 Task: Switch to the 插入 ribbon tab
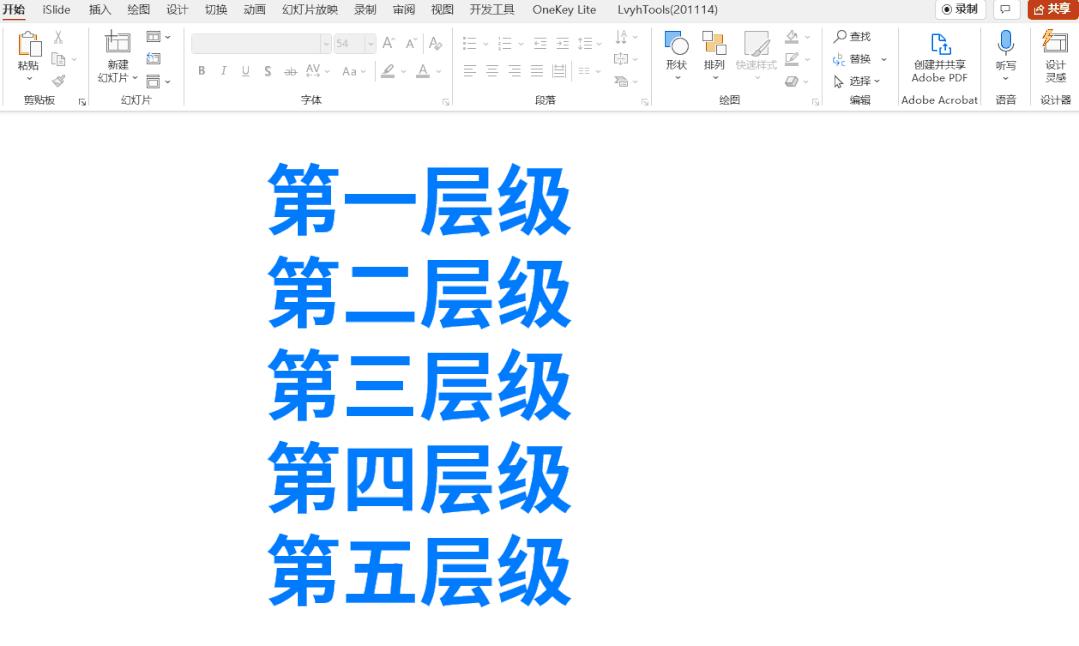click(98, 10)
